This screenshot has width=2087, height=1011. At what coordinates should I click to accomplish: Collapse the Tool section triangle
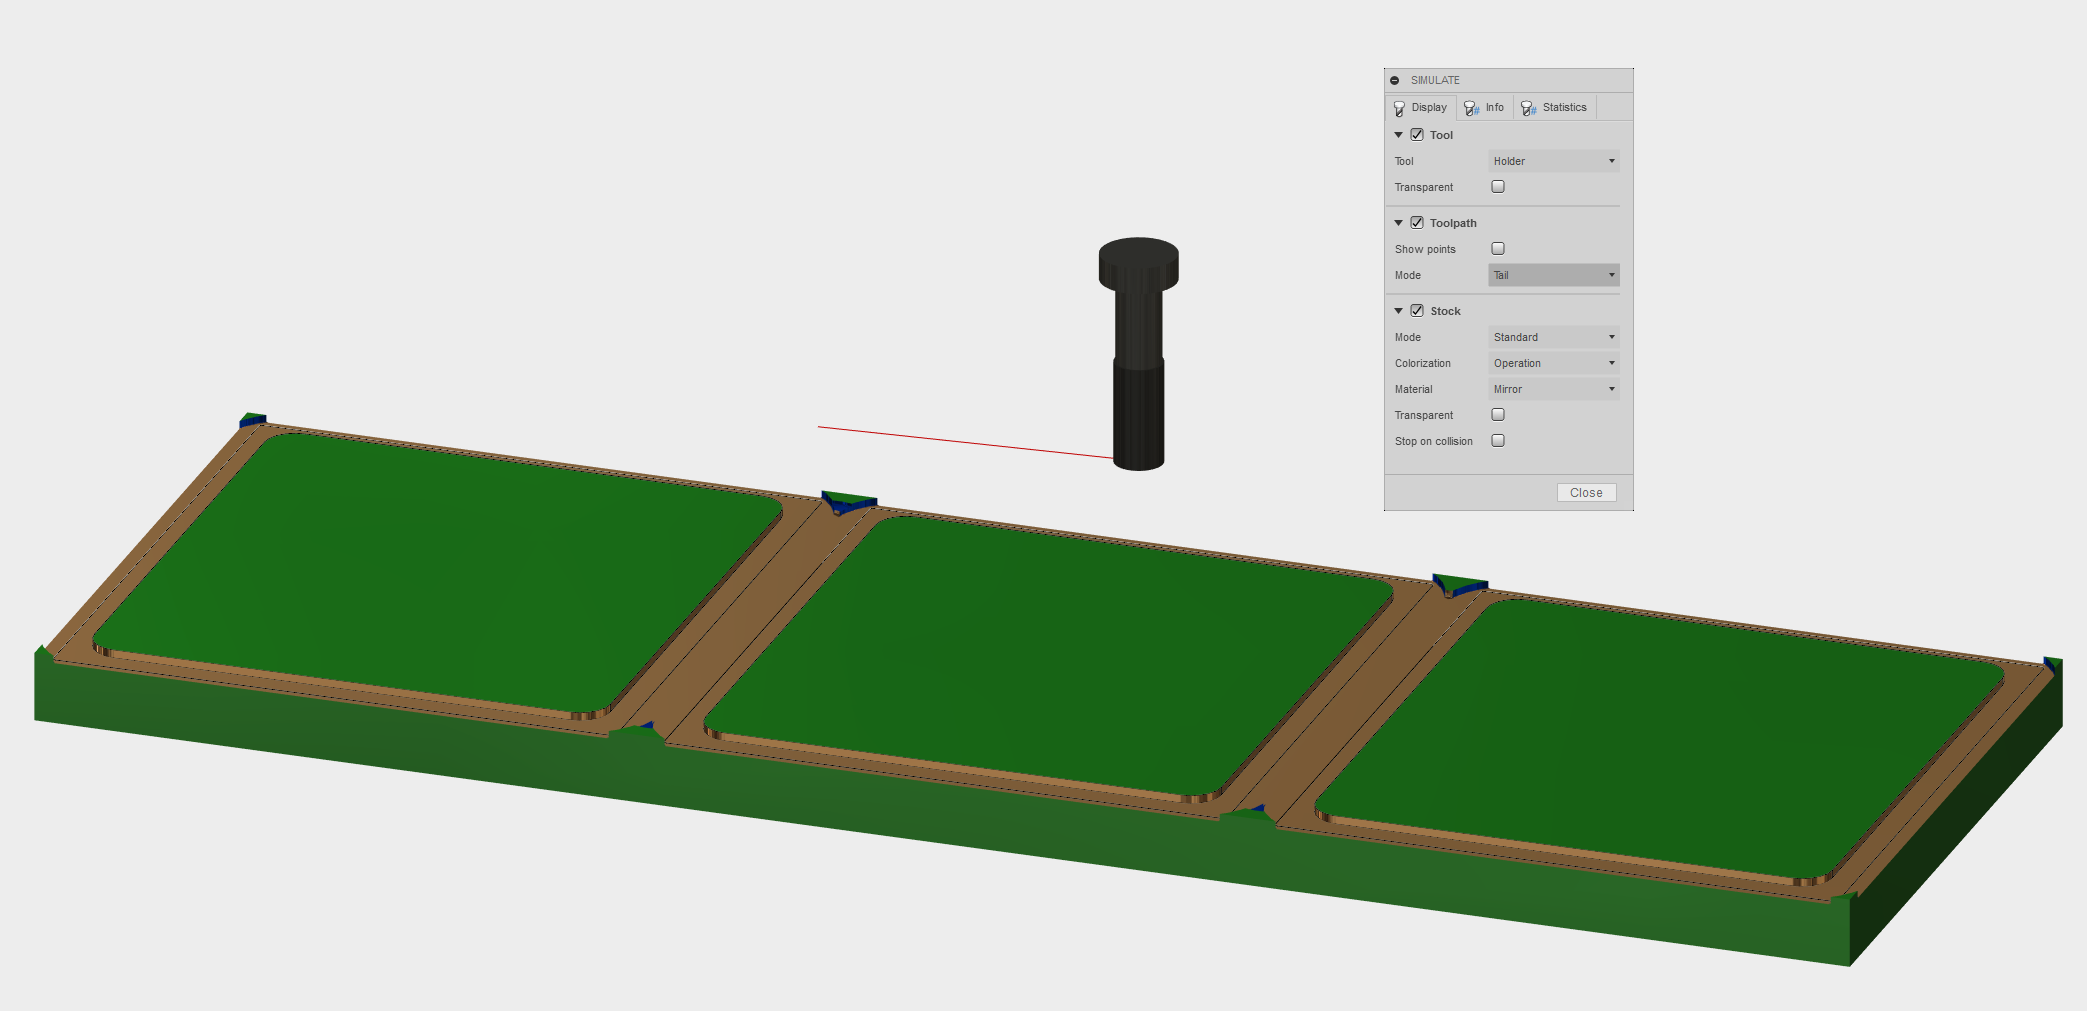click(x=1398, y=135)
